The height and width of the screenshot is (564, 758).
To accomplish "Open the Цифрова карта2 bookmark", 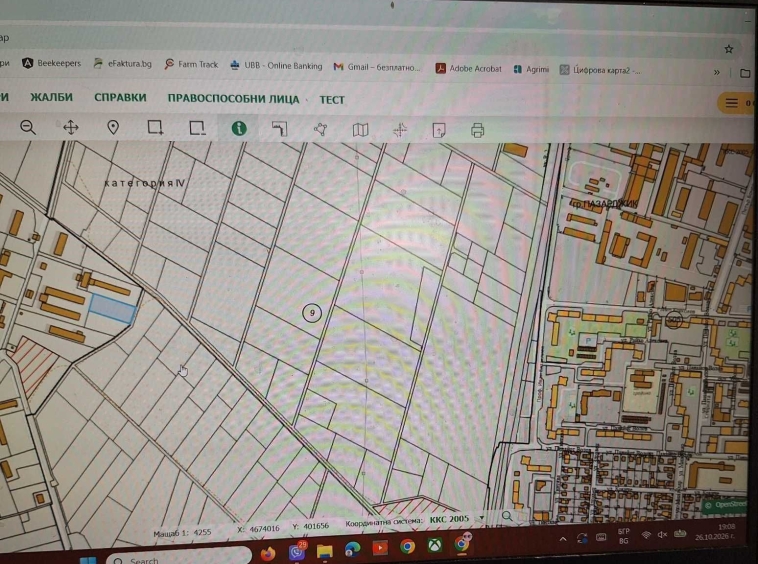I will (x=600, y=70).
